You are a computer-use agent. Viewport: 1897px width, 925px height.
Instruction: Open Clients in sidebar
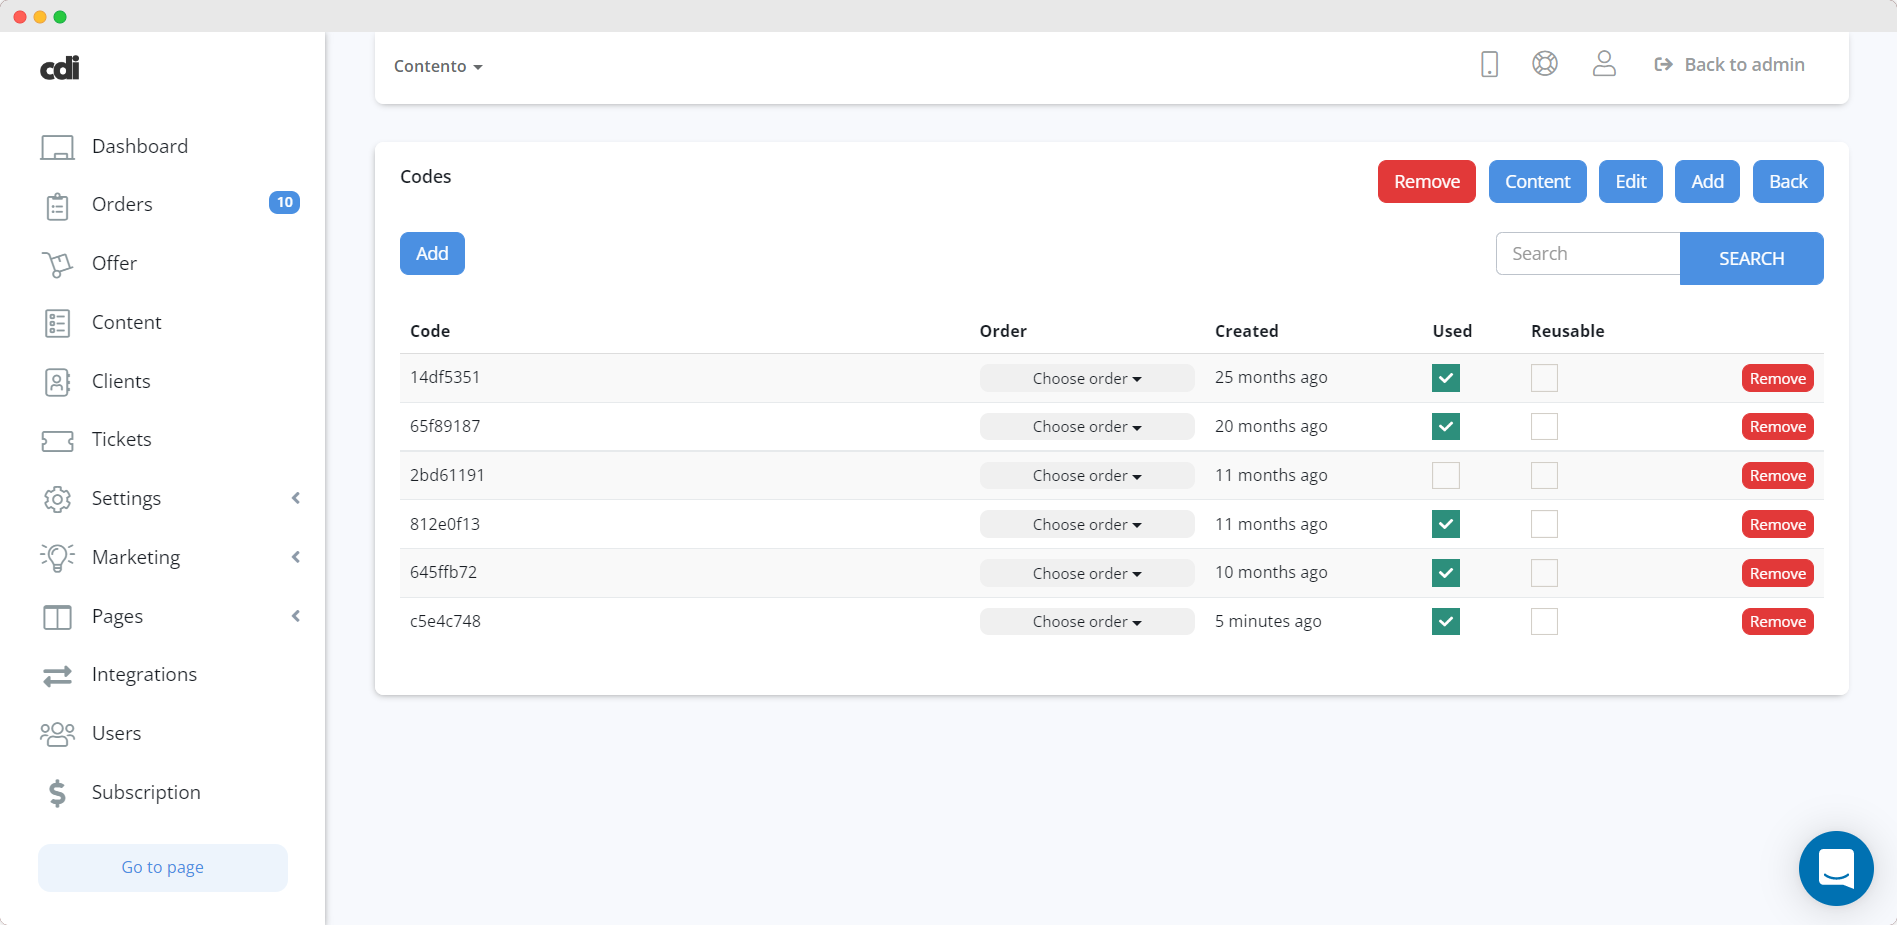pos(121,381)
